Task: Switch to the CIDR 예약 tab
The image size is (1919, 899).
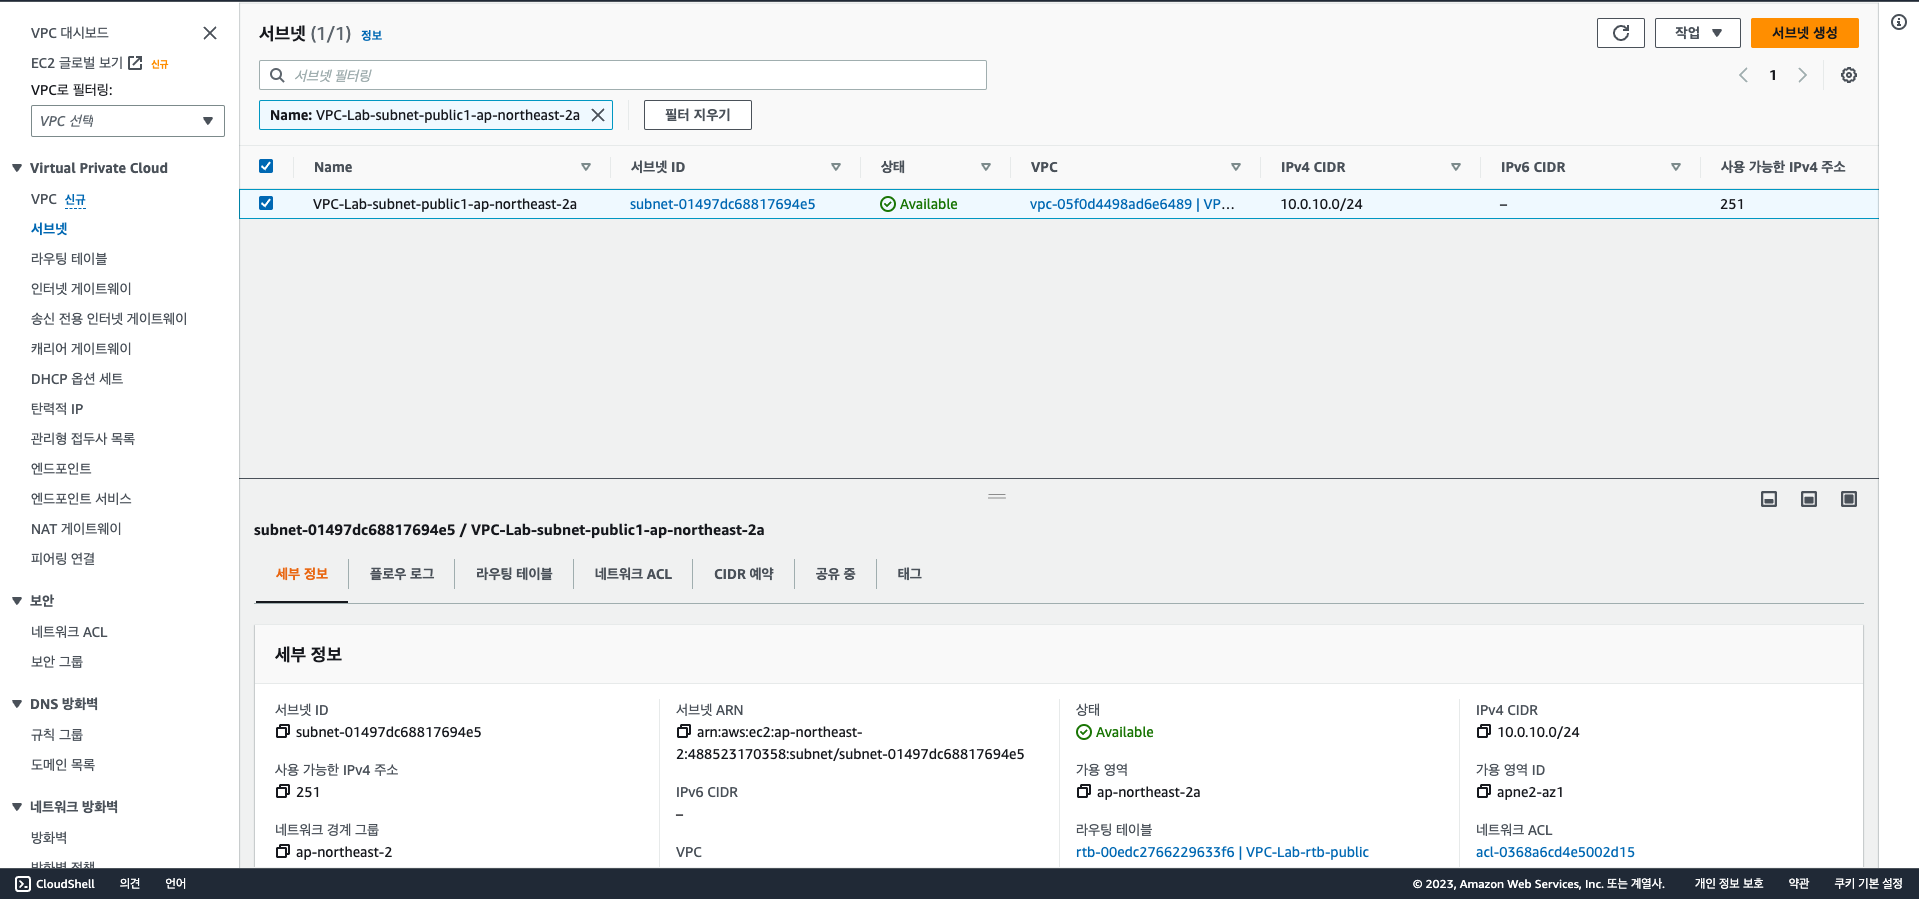Action: pyautogui.click(x=743, y=574)
